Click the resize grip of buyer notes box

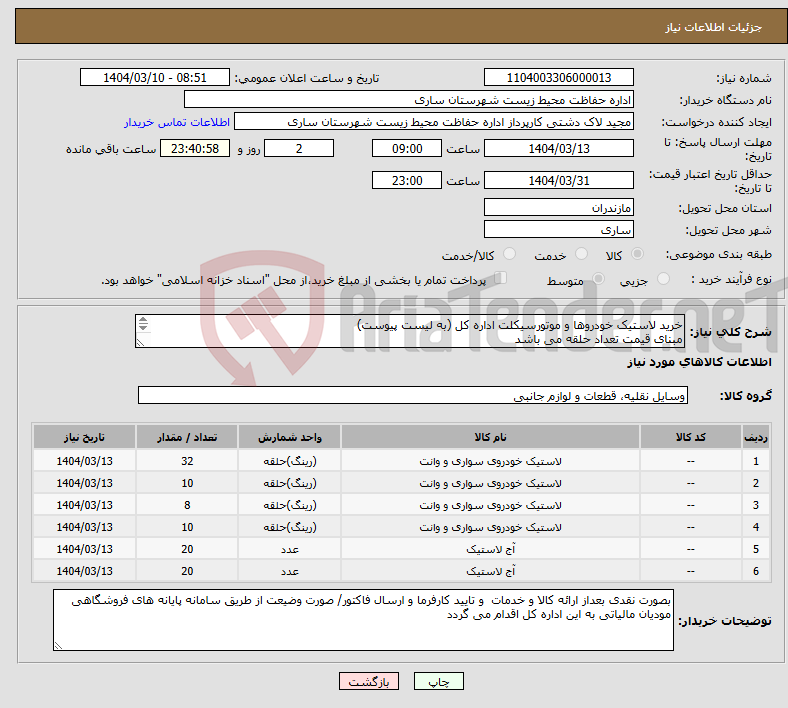coord(58,646)
